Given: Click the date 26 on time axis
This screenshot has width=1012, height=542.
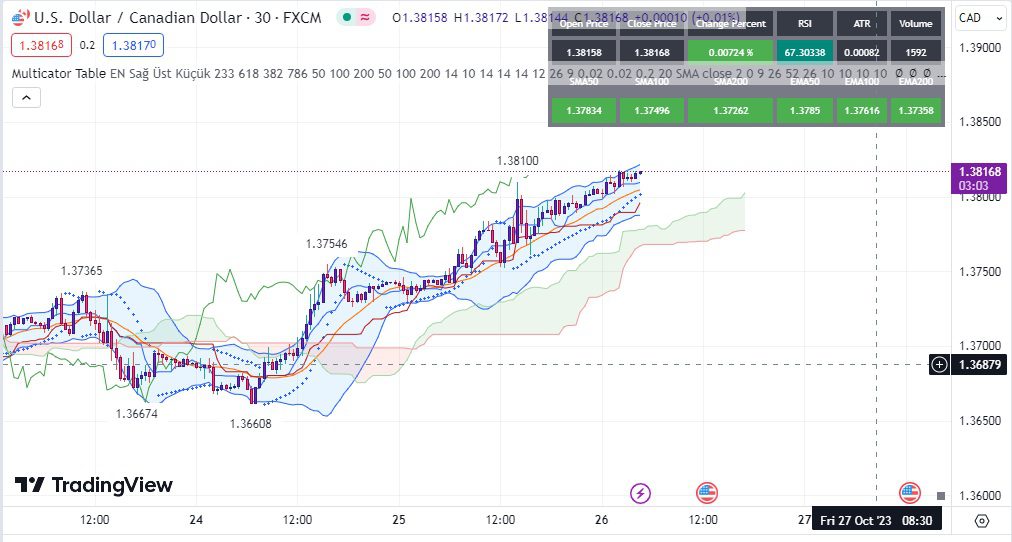Looking at the screenshot, I should point(602,520).
